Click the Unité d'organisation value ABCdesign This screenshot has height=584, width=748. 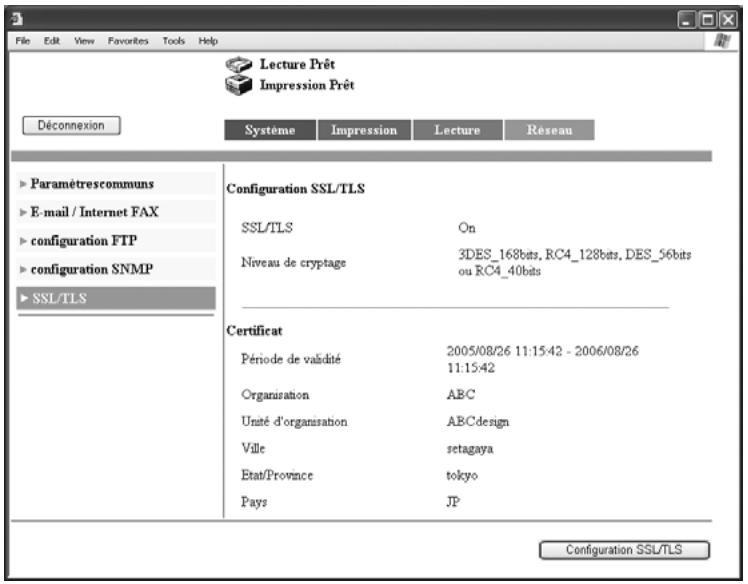click(x=478, y=422)
